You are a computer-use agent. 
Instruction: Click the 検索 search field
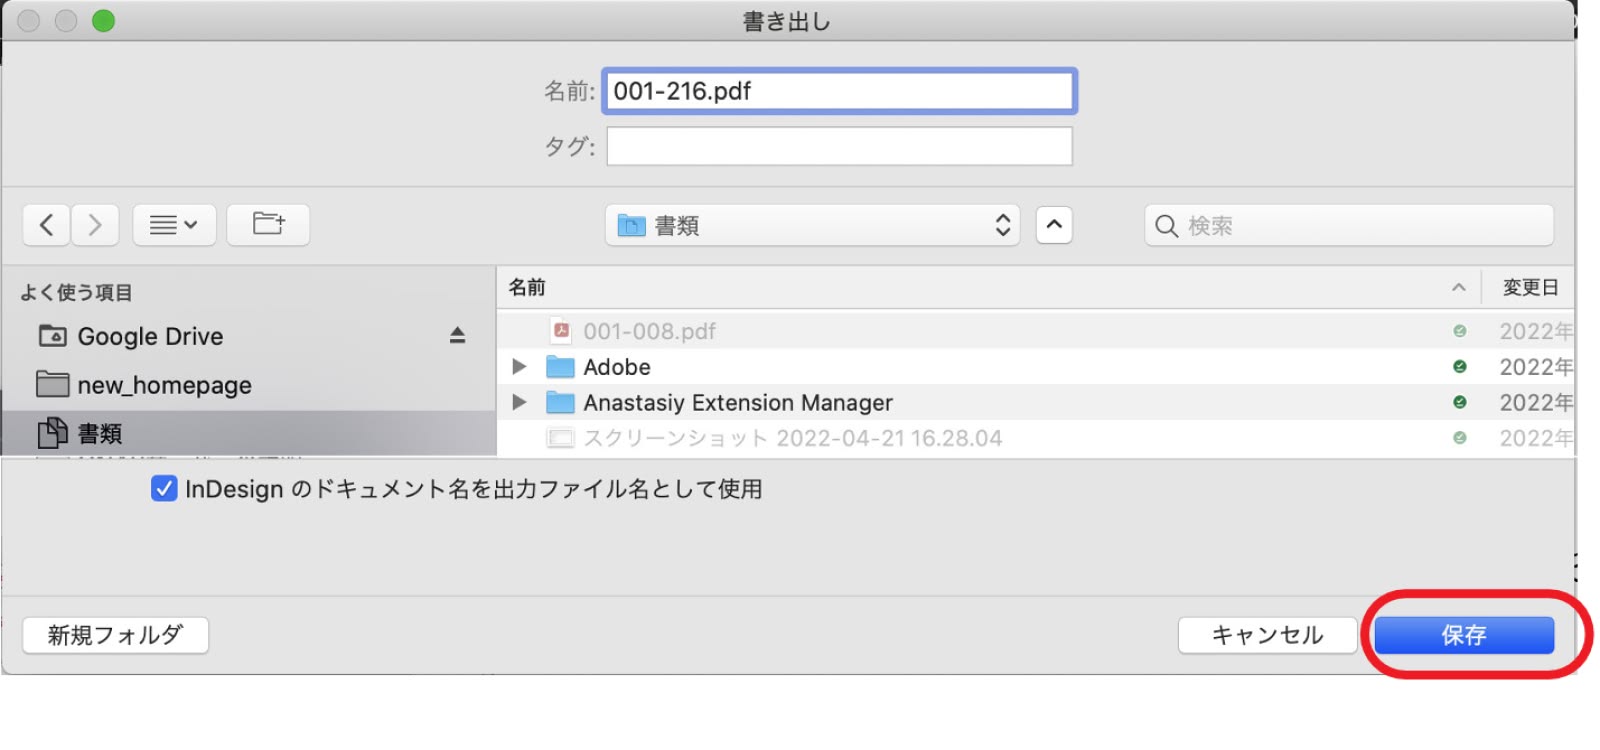(1350, 226)
